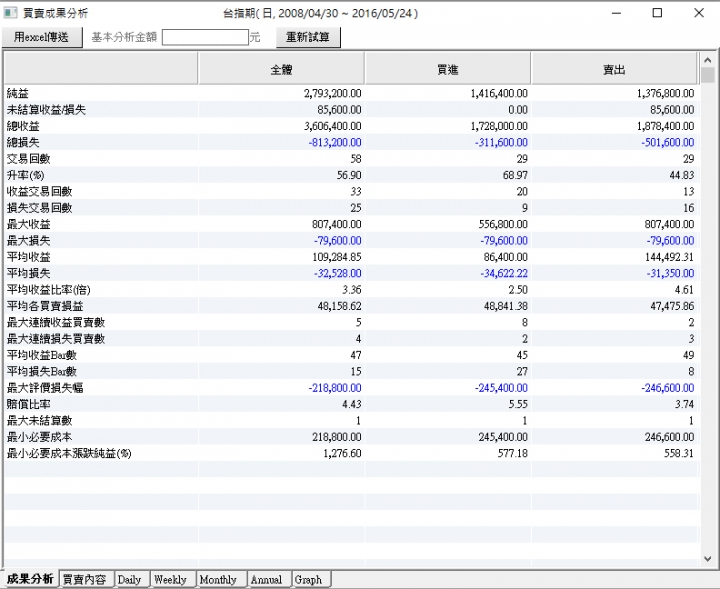This screenshot has width=720, height=589.
Task: Click the -218,800.00 max drawdown value
Action: pyautogui.click(x=335, y=388)
